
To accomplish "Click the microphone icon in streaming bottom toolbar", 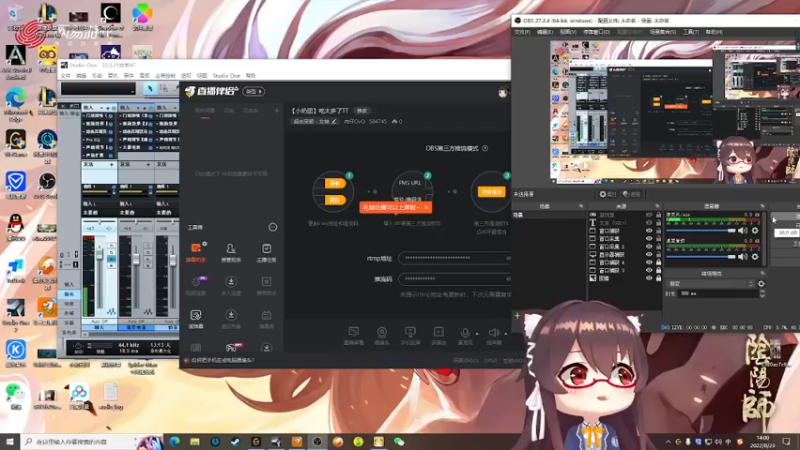I will pyautogui.click(x=465, y=333).
